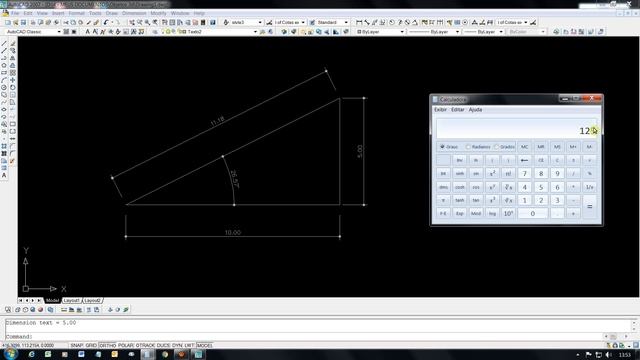
Task: Select the Move modify tool
Action: pyautogui.click(x=13, y=80)
